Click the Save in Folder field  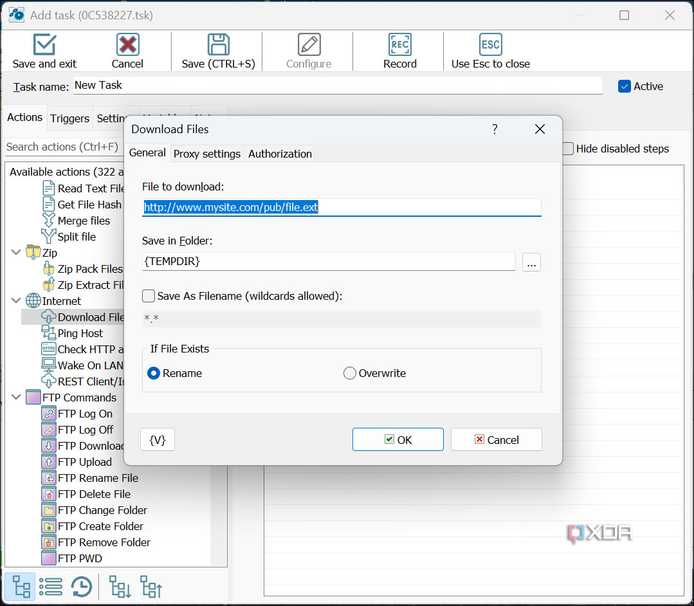coord(329,261)
